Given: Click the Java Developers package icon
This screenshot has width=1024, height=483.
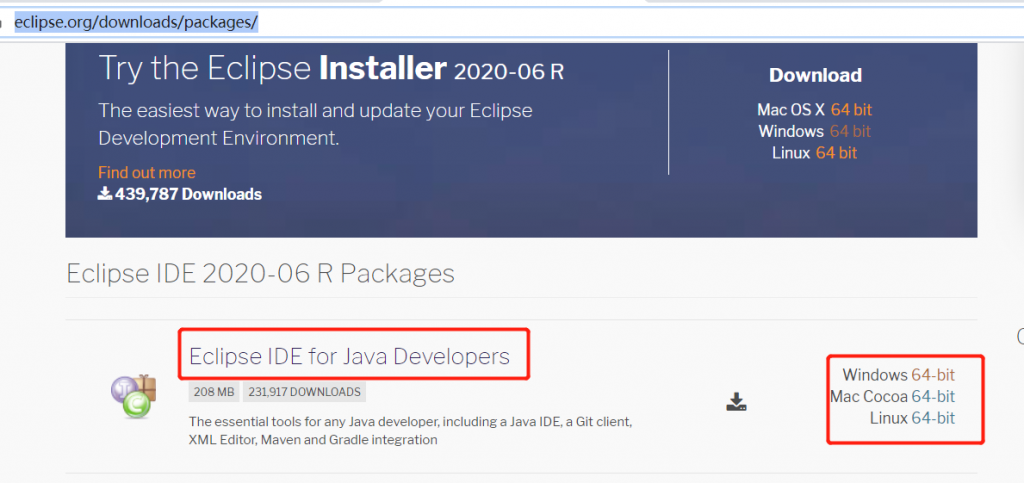Looking at the screenshot, I should pyautogui.click(x=133, y=396).
